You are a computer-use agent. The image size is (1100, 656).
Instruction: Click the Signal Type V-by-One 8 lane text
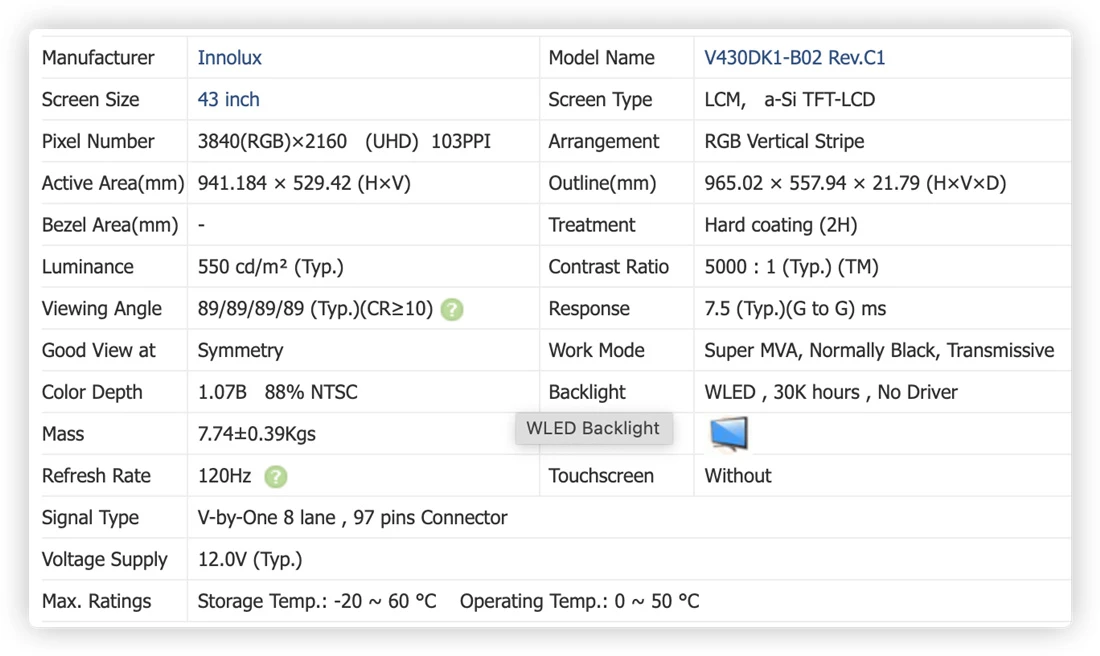click(267, 518)
